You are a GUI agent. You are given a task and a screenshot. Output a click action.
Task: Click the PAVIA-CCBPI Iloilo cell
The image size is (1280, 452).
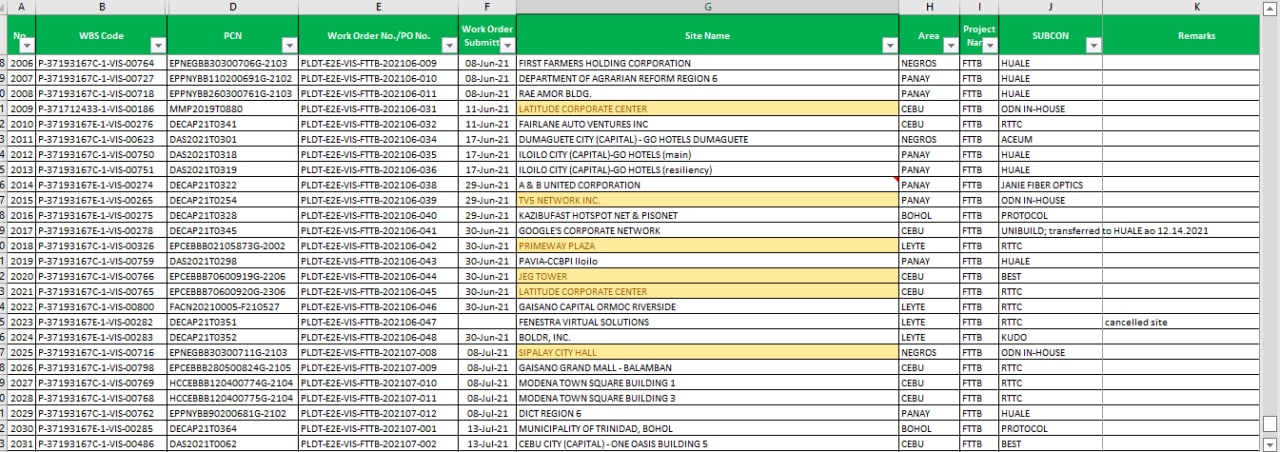(x=707, y=261)
